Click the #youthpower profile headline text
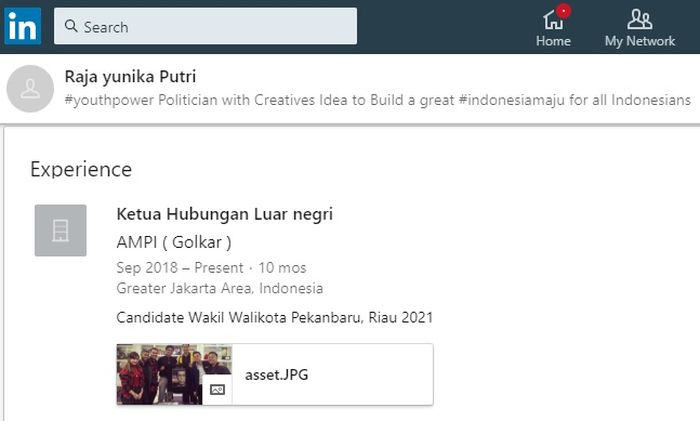 coord(378,100)
